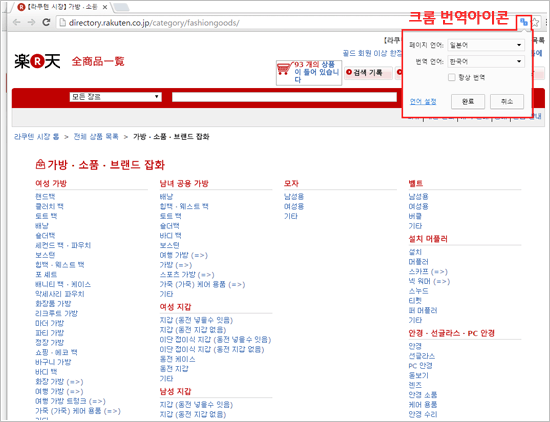Open the 퍼 머플러 link
The width and height of the screenshot is (550, 422).
(x=423, y=310)
